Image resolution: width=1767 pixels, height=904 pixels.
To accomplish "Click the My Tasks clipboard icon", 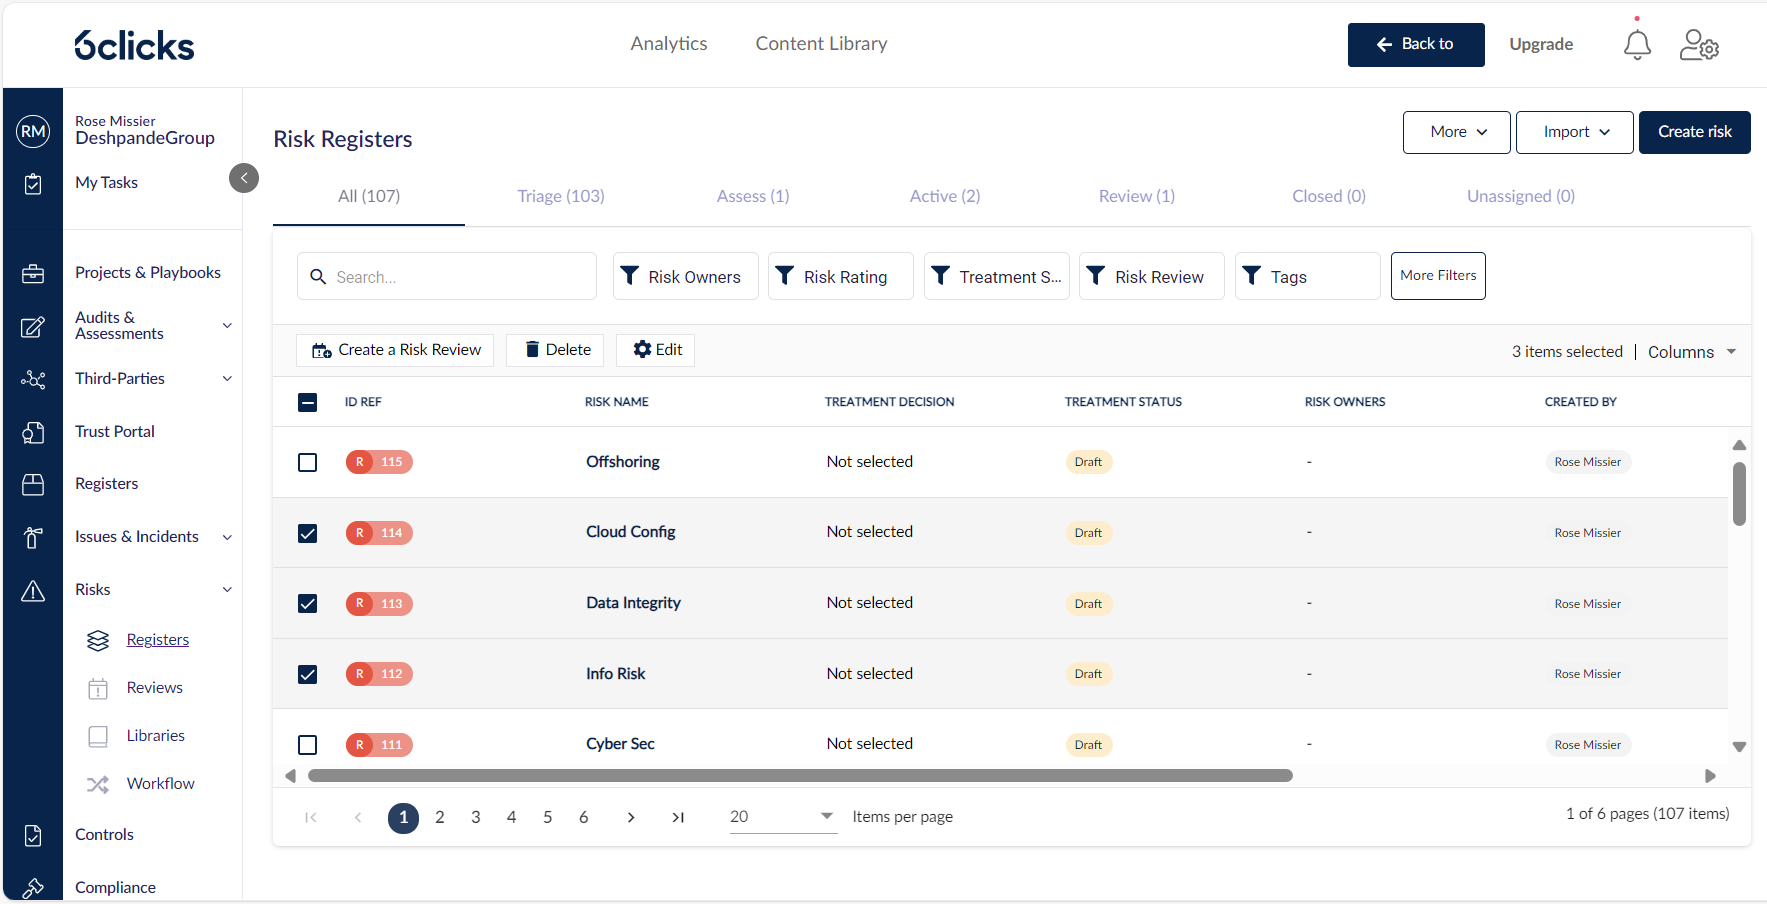I will [33, 184].
